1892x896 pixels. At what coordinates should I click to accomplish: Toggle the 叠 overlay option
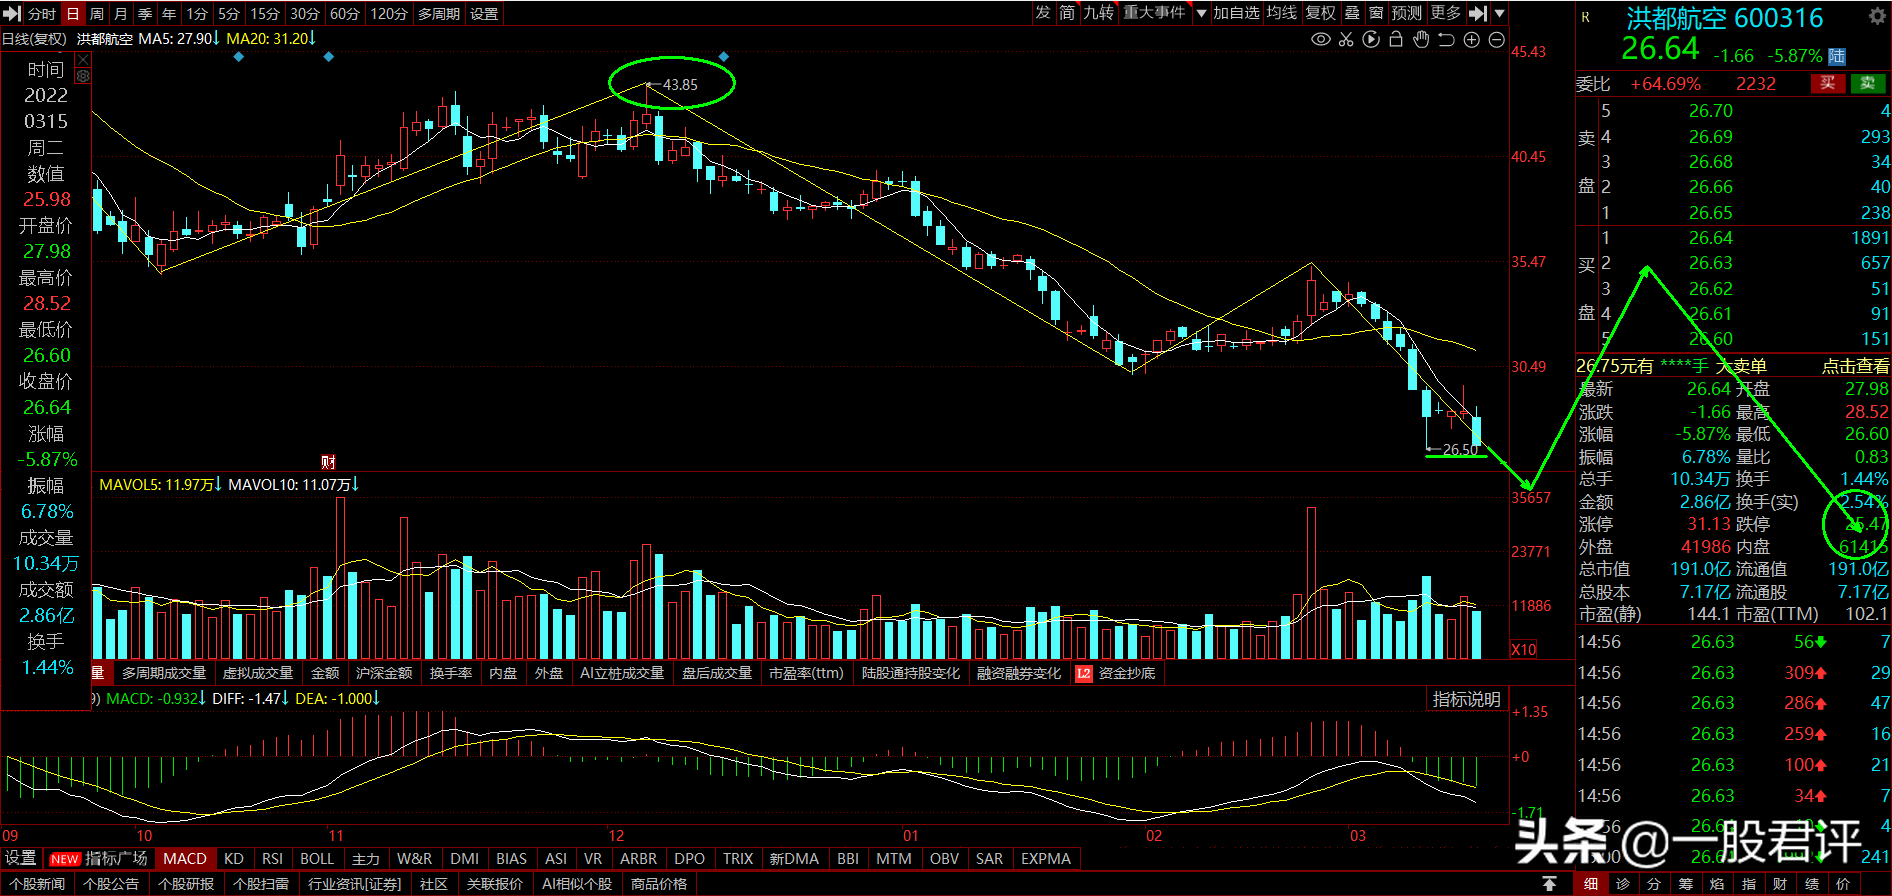(1352, 13)
